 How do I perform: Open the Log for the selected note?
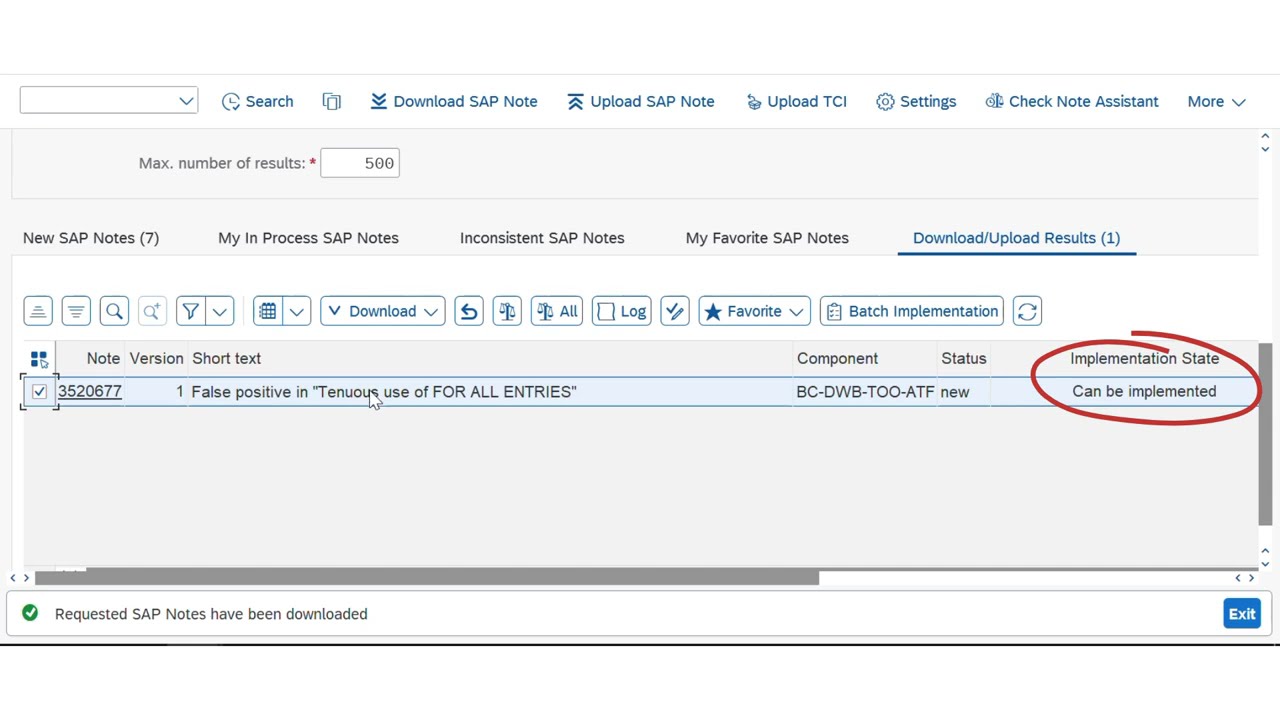[621, 311]
